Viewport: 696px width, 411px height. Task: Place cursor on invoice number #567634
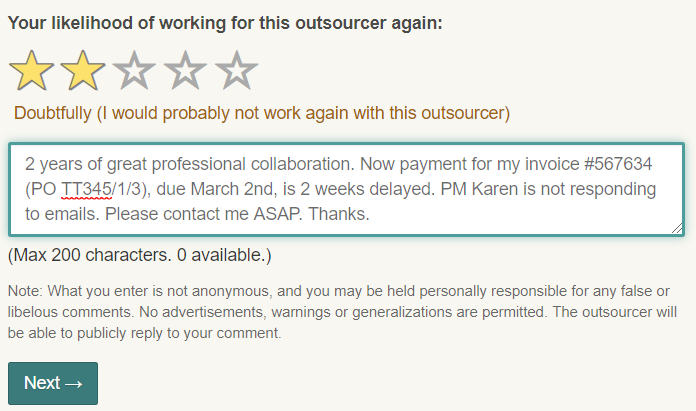(618, 164)
